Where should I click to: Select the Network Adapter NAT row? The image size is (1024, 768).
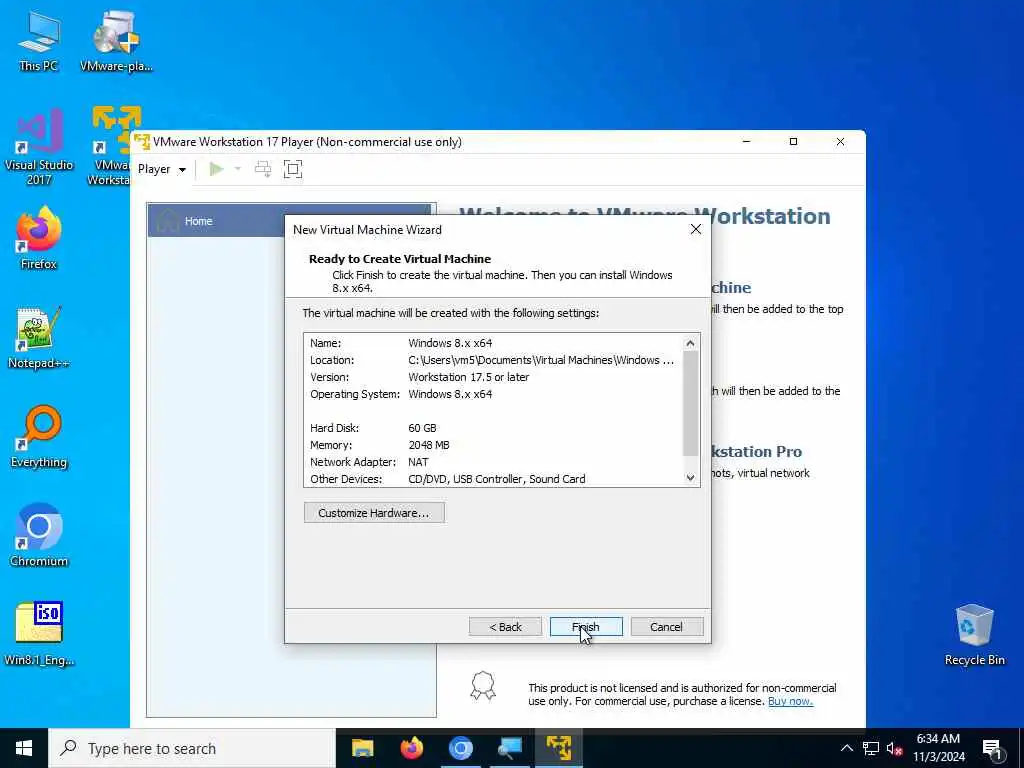(x=494, y=462)
